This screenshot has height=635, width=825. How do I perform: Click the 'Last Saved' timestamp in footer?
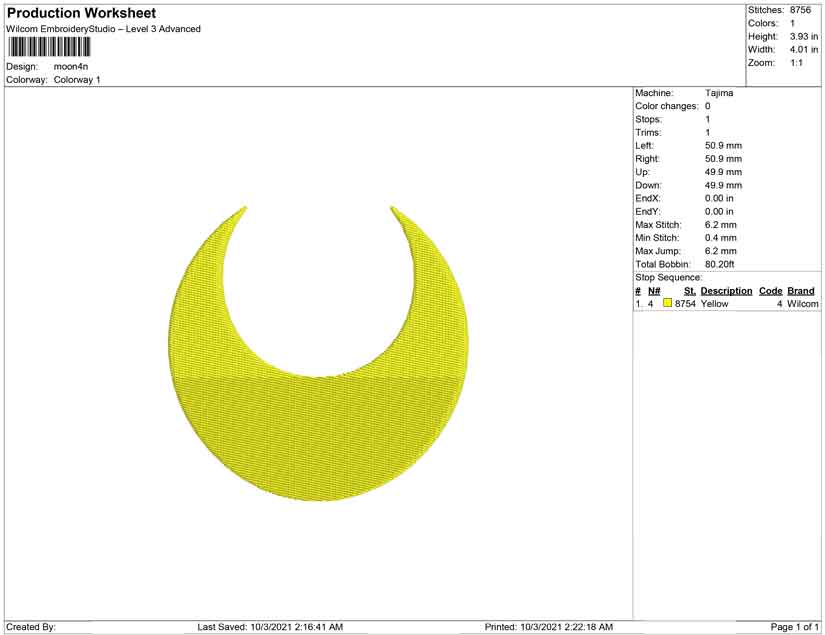click(x=270, y=627)
